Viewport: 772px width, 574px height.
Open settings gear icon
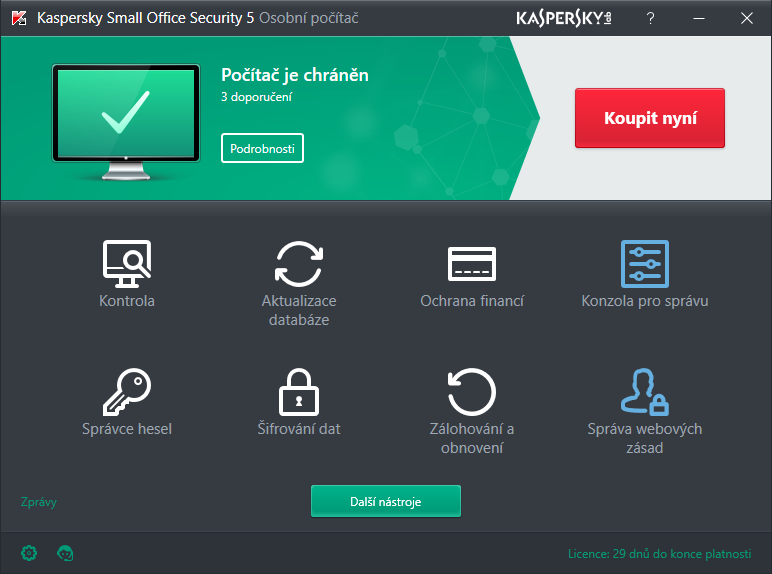pos(29,553)
